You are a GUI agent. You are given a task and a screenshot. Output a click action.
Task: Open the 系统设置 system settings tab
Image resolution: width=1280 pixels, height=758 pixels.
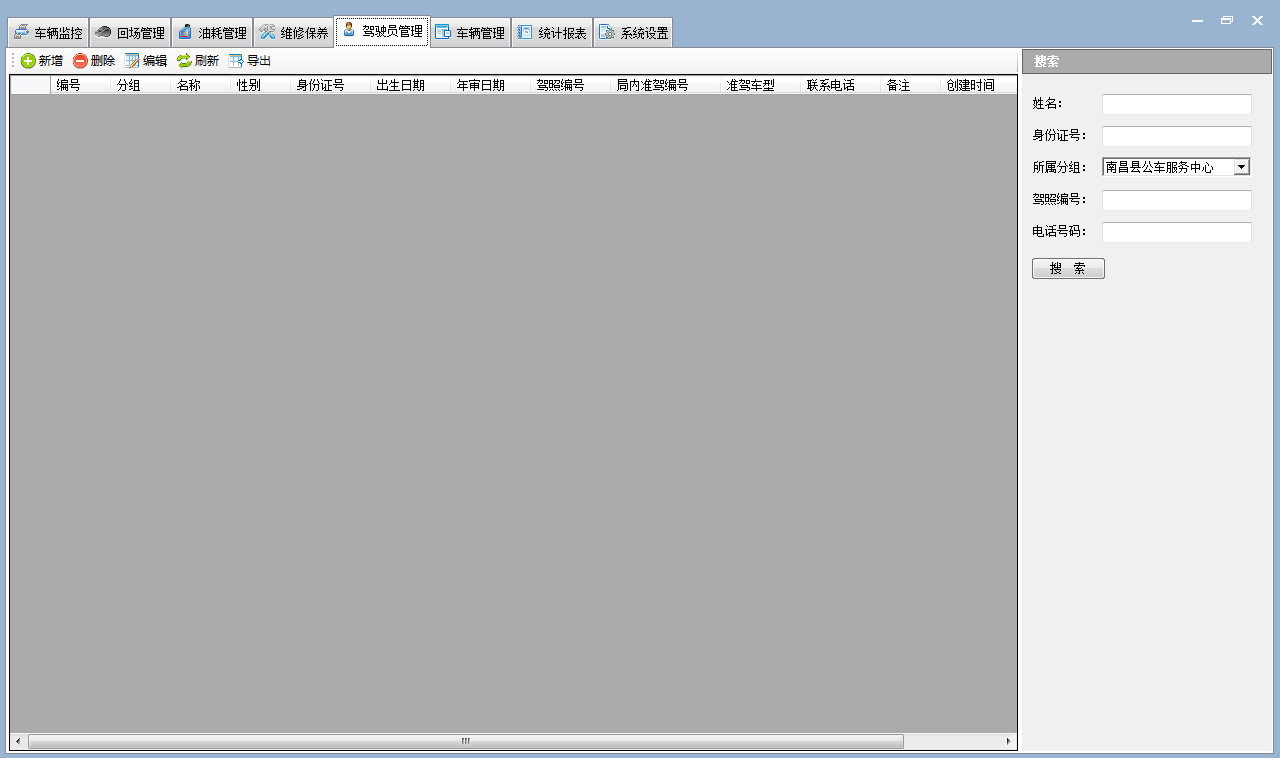pos(634,33)
